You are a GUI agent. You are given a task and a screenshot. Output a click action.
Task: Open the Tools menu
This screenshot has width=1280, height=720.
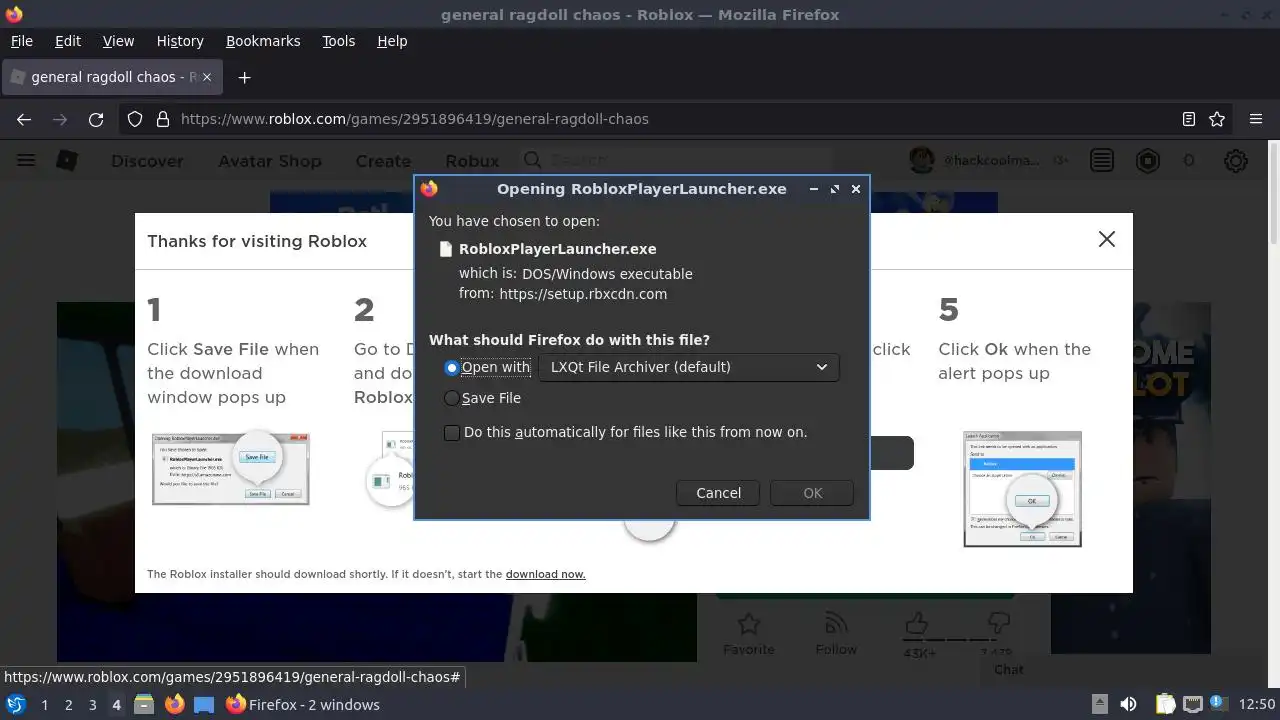pos(338,41)
